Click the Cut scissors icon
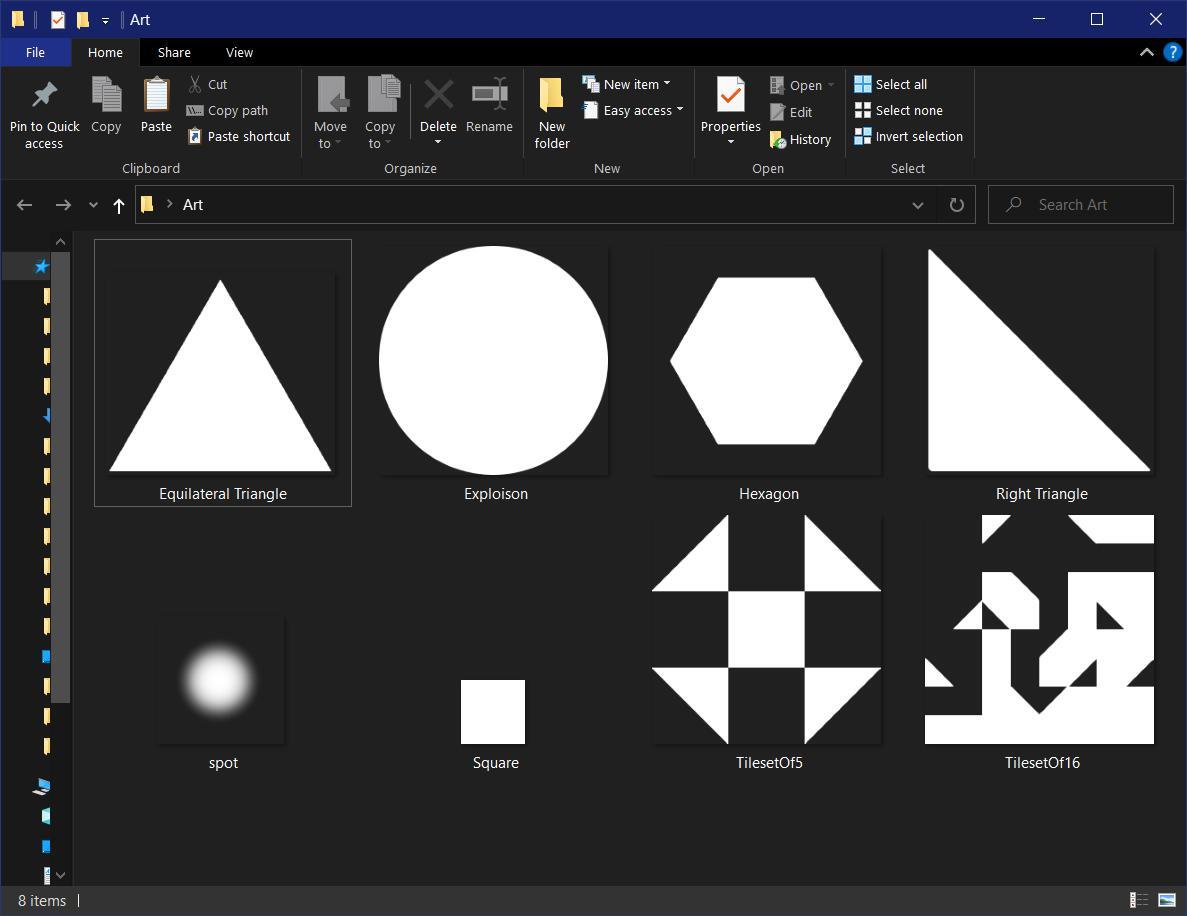Screen dimensions: 1187x916 [196, 85]
